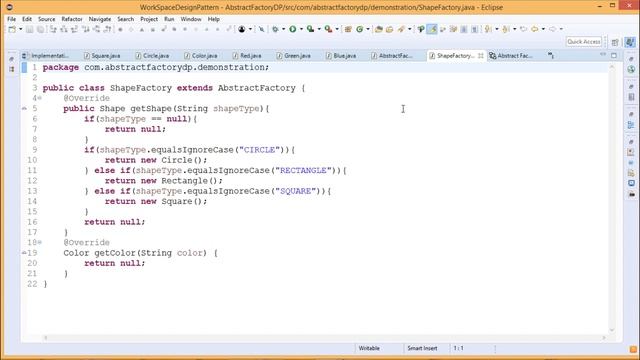Viewport: 640px width, 360px height.
Task: Minimize the editor area button
Action: (x=603, y=55)
